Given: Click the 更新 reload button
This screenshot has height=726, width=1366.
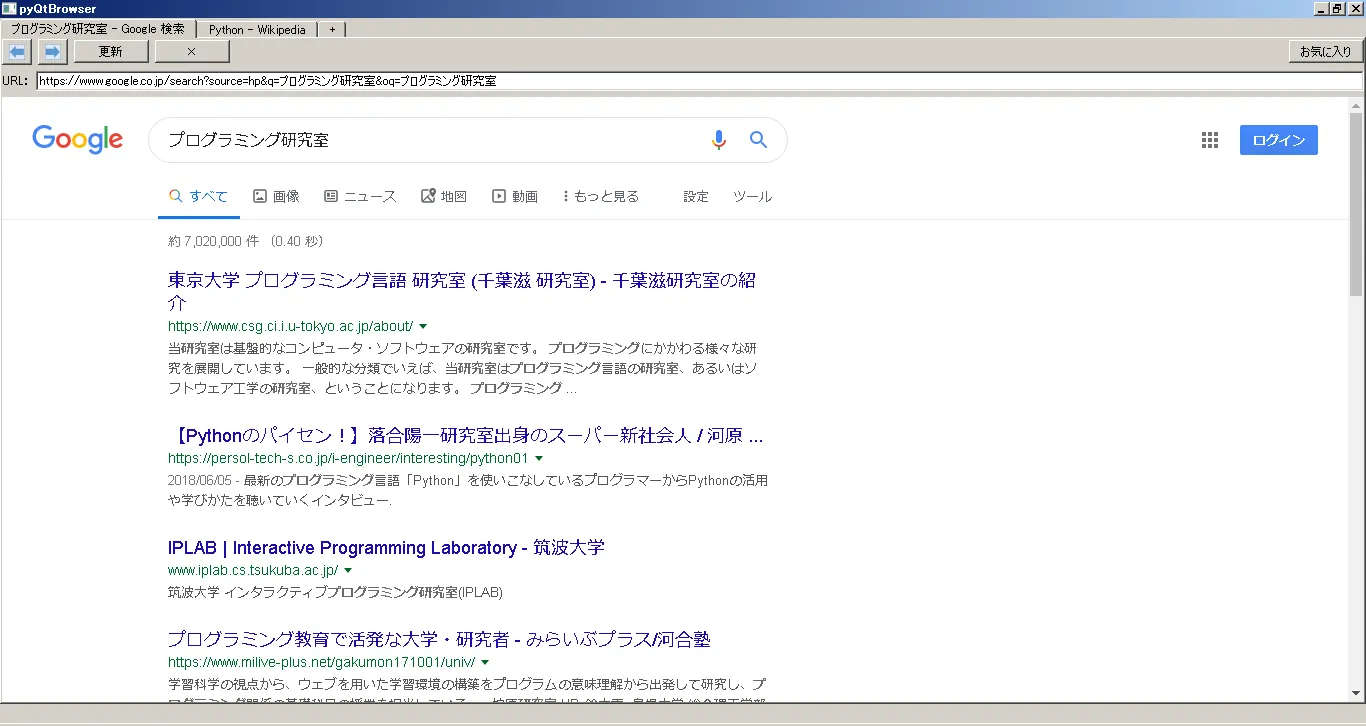Looking at the screenshot, I should pos(110,51).
